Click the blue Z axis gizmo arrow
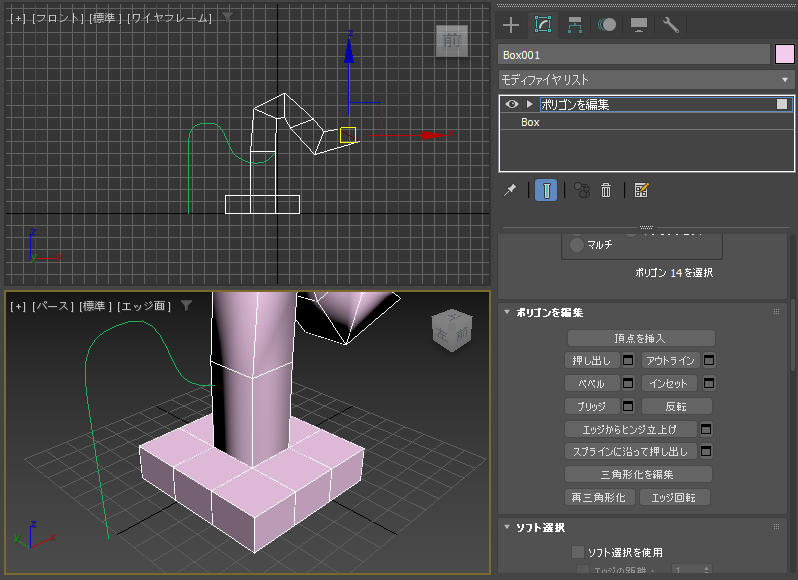The image size is (798, 580). point(349,50)
